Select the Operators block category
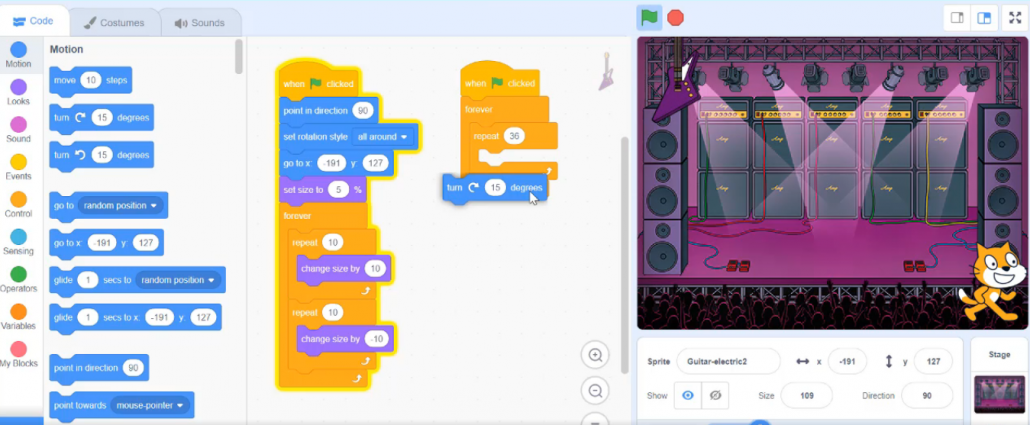The image size is (1030, 425). click(18, 280)
